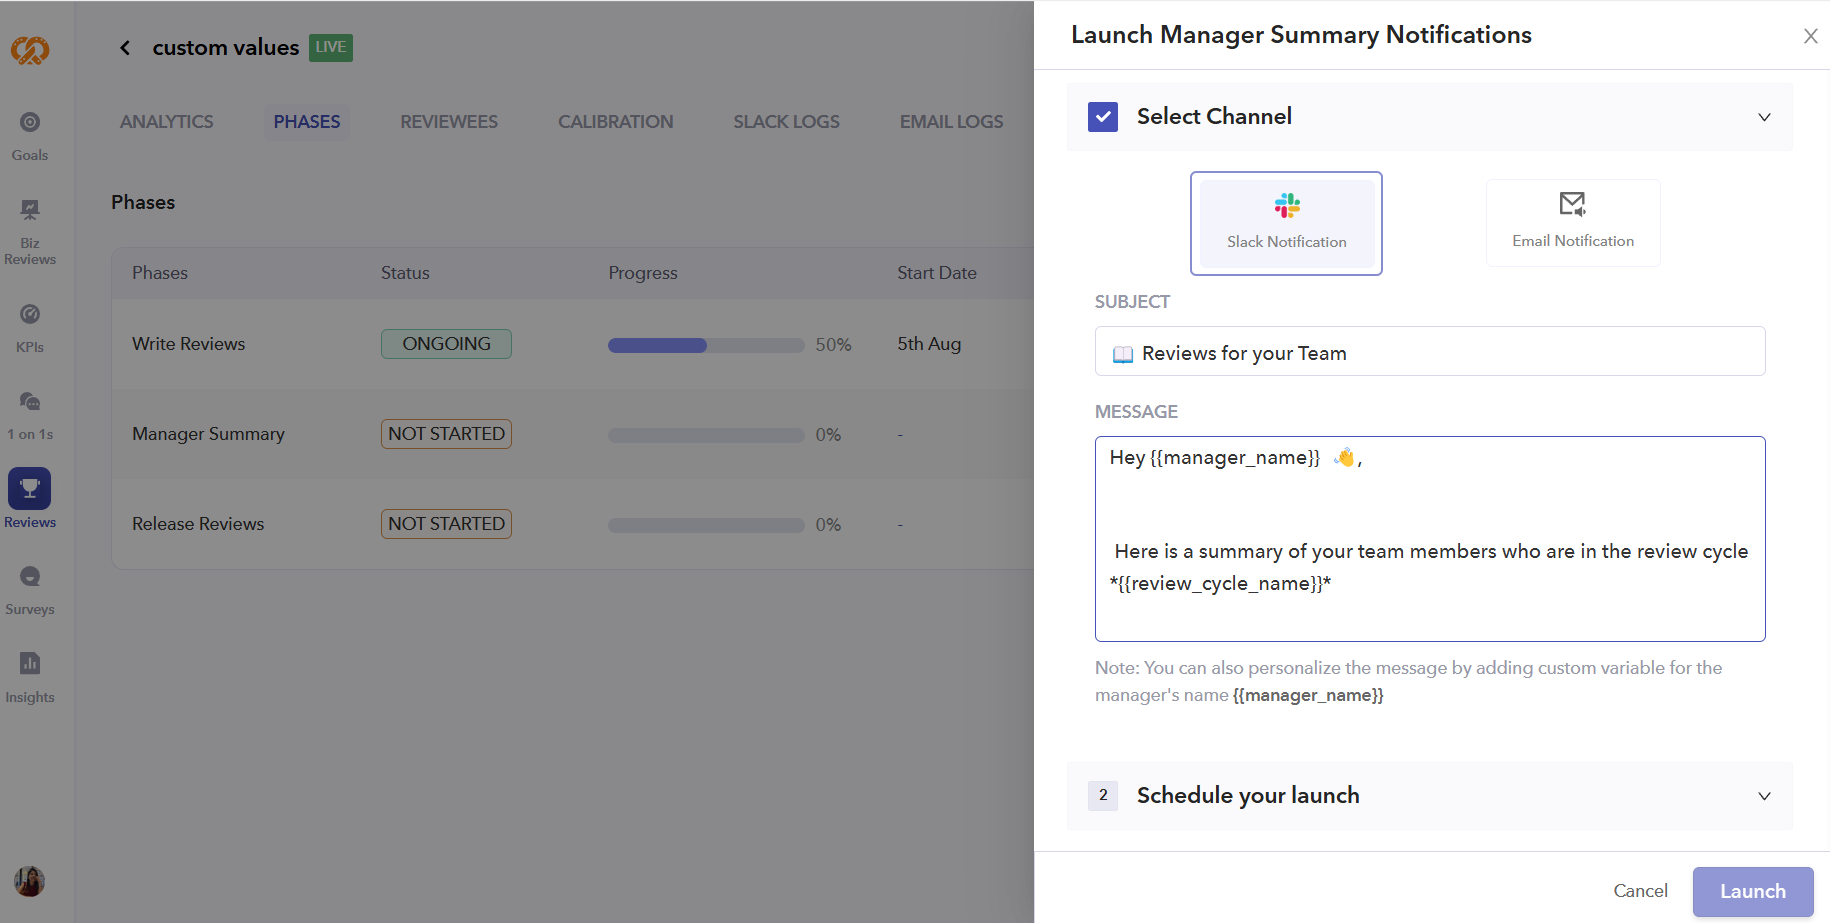Open Surveys from the sidebar
This screenshot has width=1830, height=923.
[30, 590]
